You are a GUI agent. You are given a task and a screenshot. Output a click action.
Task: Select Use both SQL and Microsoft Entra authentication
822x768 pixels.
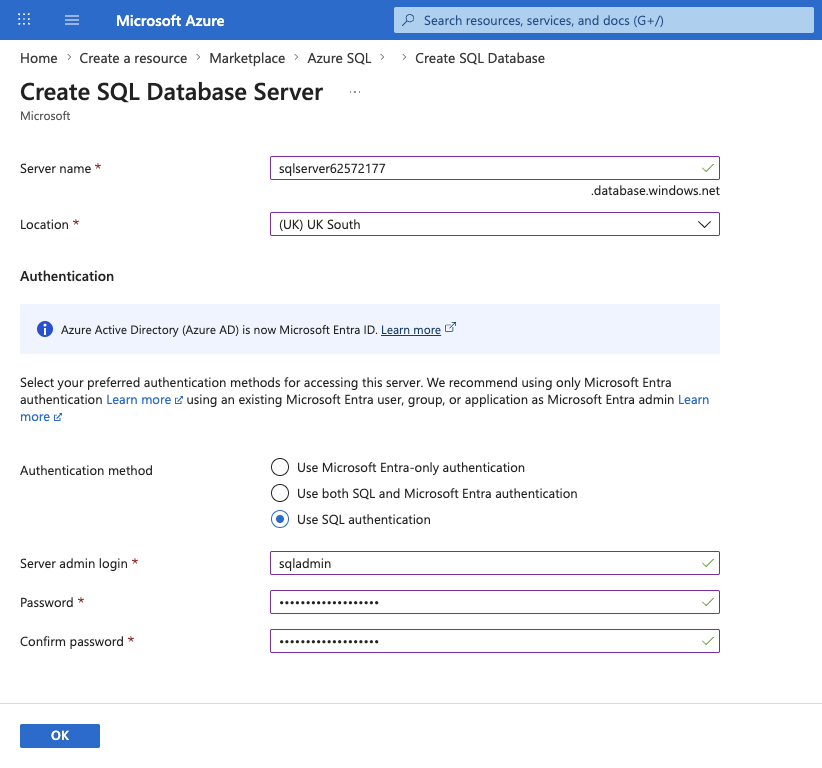point(280,493)
